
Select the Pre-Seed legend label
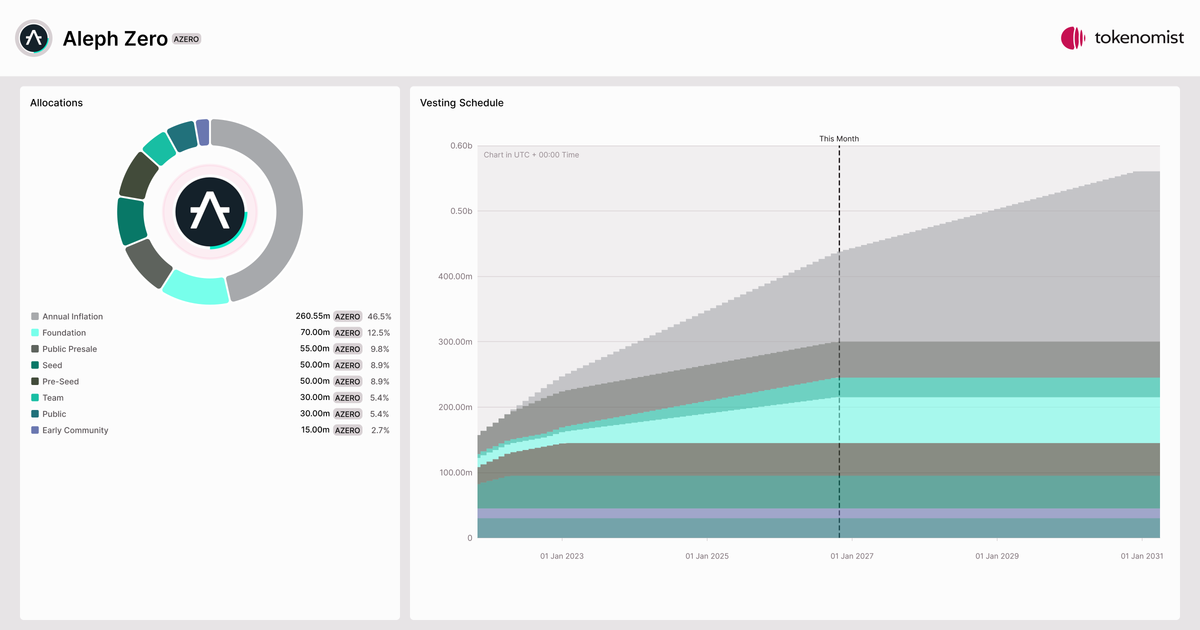coord(60,381)
